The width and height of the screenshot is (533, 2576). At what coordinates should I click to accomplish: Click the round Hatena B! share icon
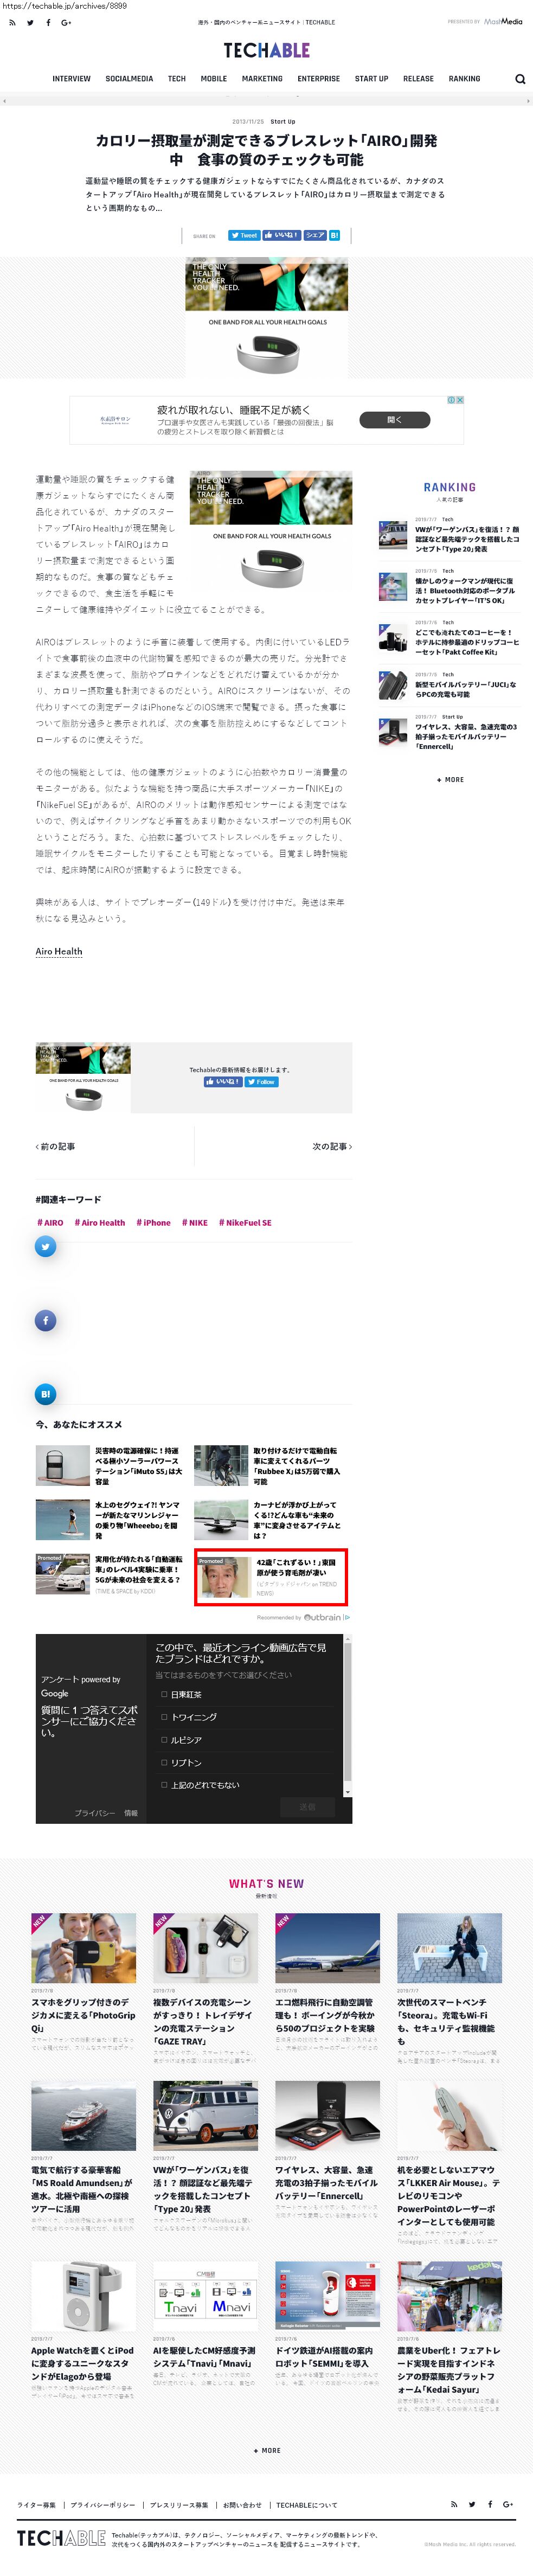pyautogui.click(x=46, y=1394)
